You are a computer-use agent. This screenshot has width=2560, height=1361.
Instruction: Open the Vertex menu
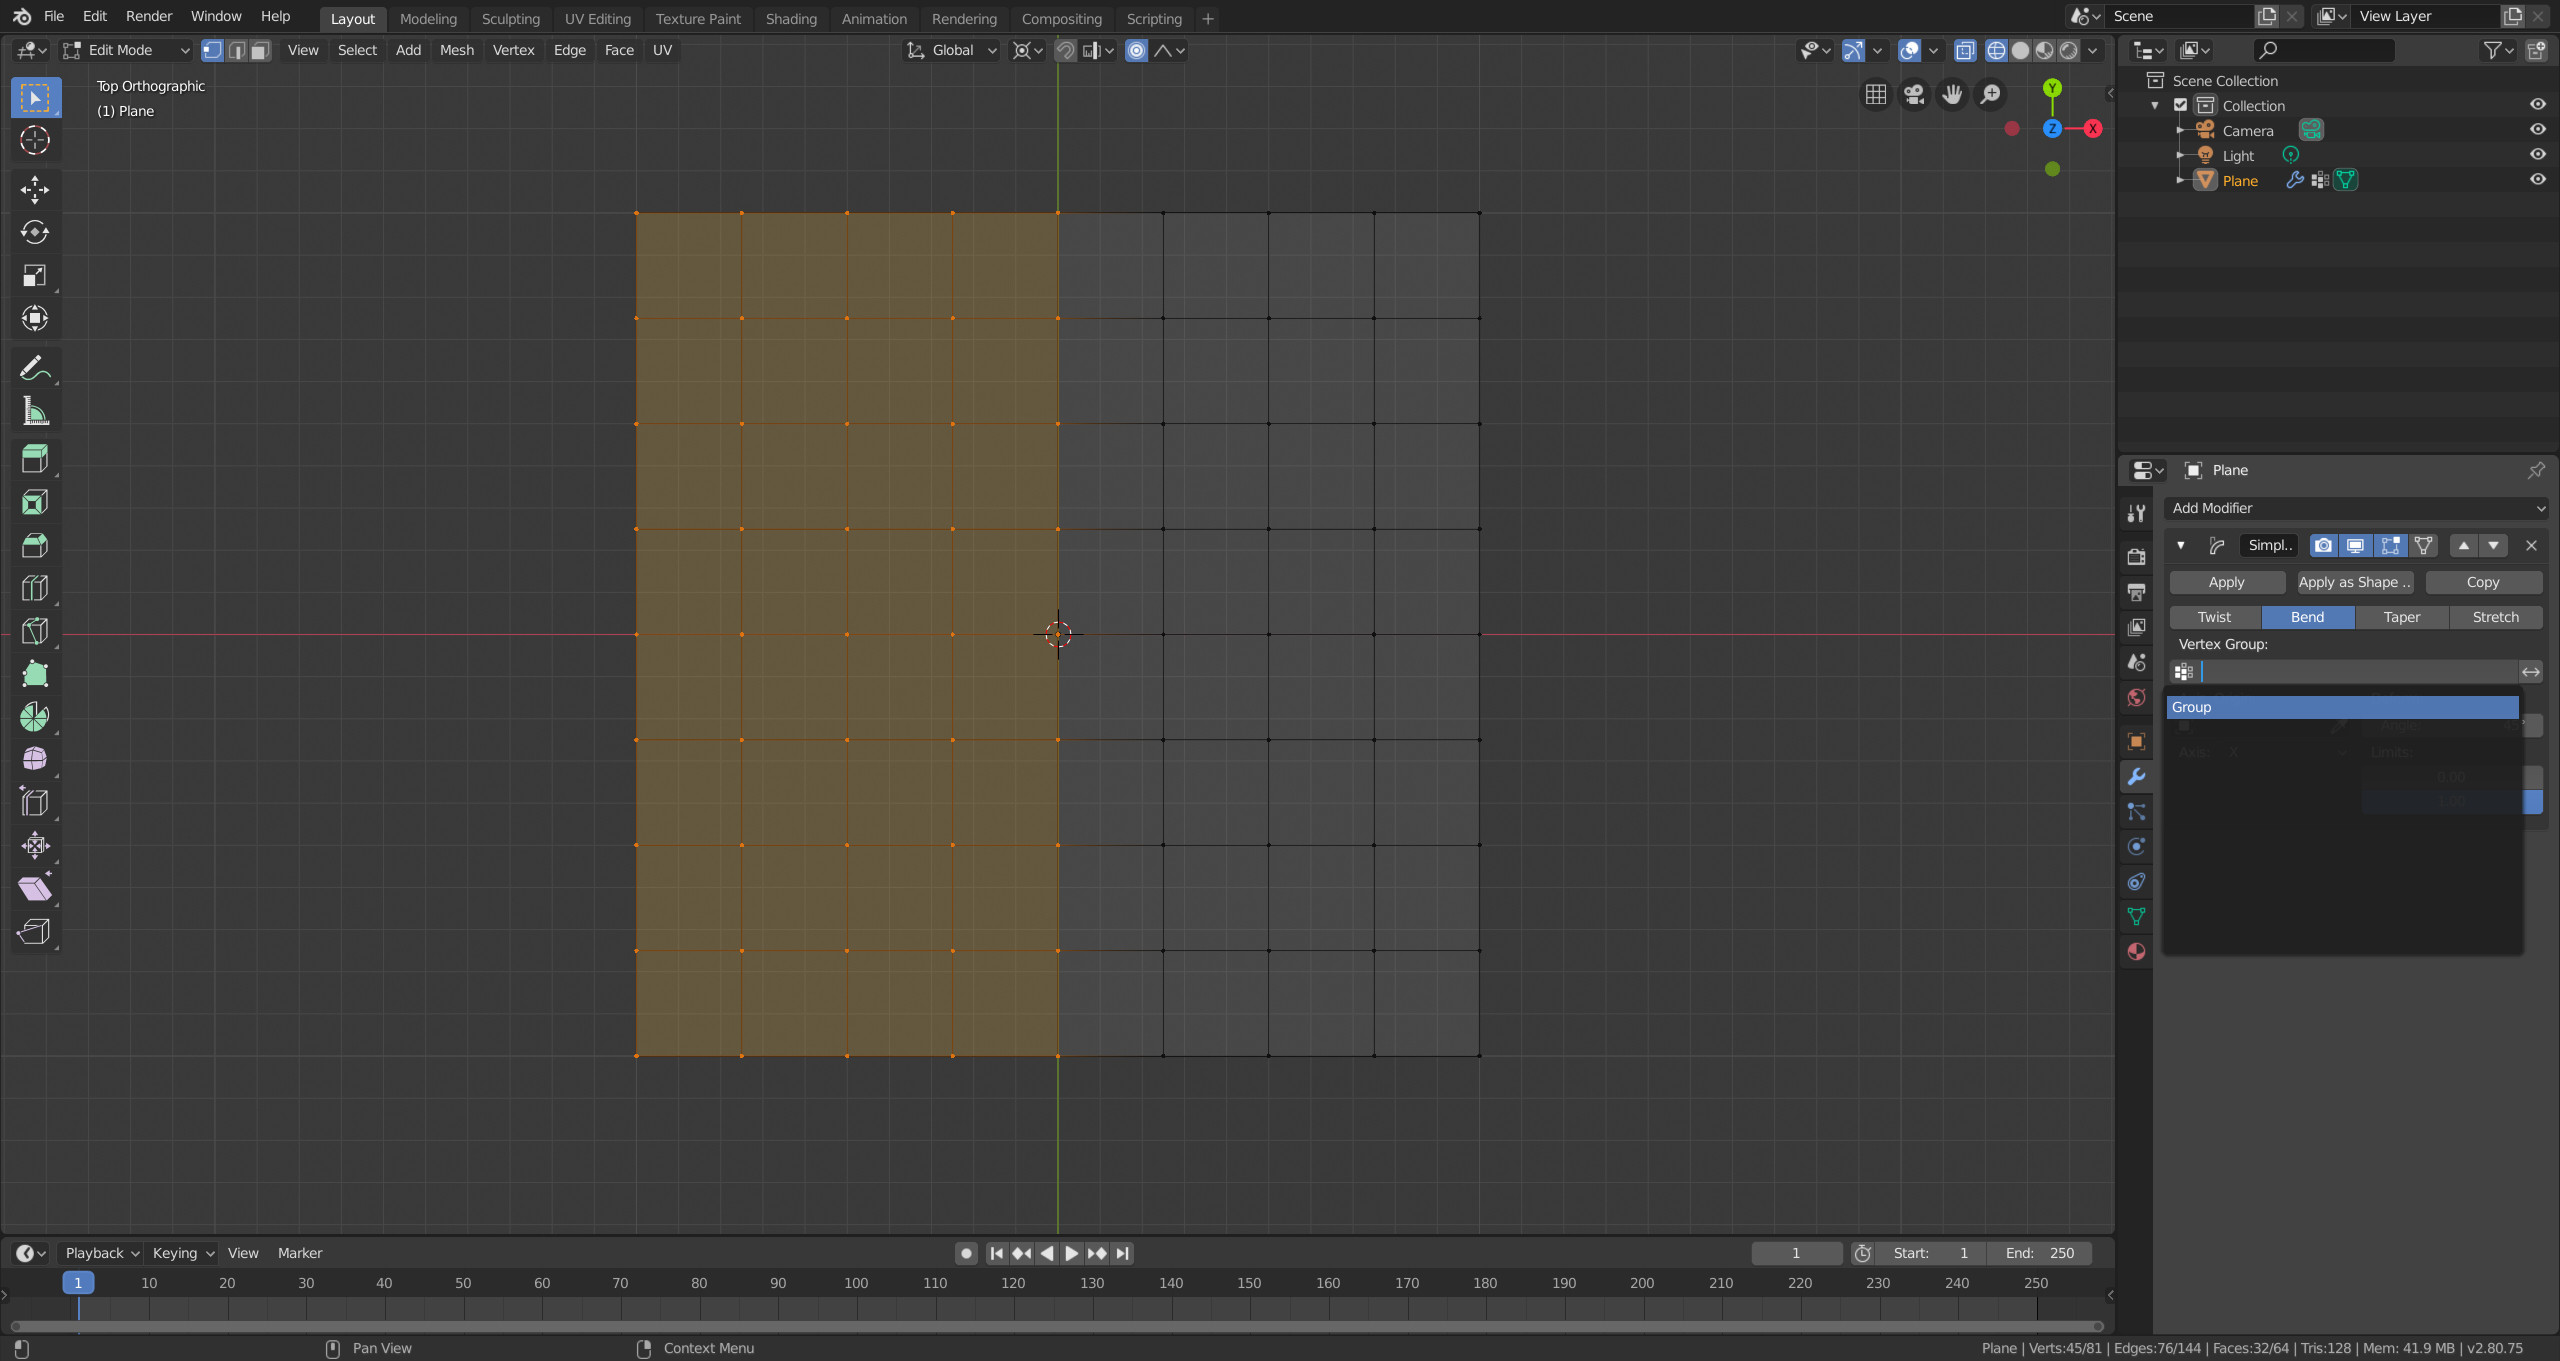click(x=513, y=50)
